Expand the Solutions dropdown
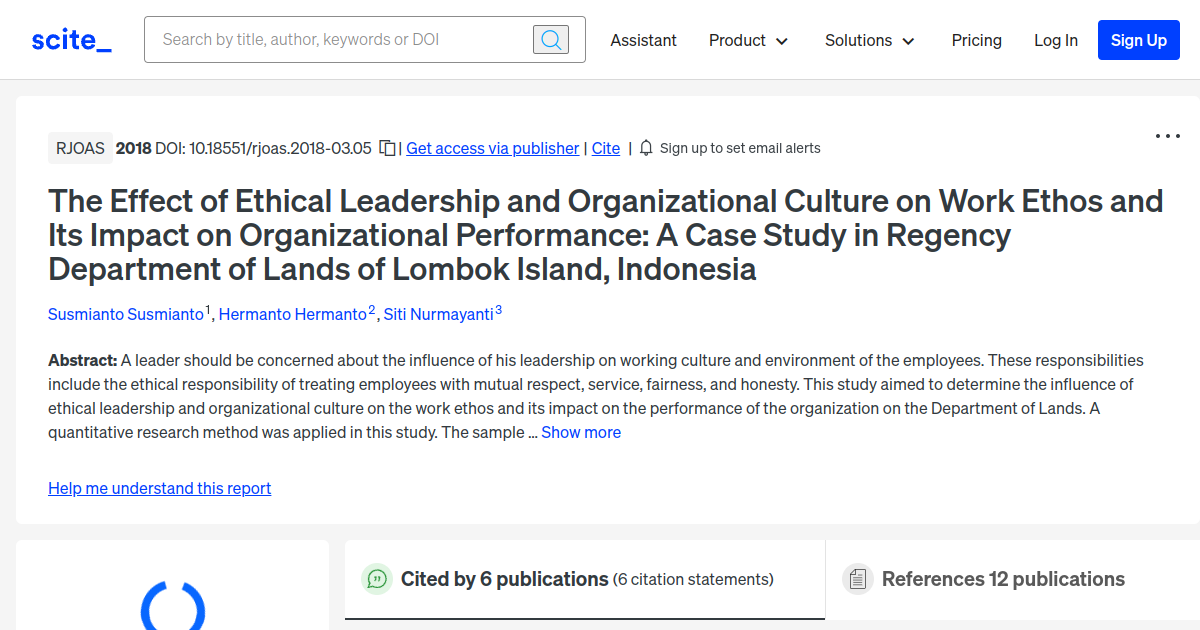Viewport: 1200px width, 630px height. point(868,40)
